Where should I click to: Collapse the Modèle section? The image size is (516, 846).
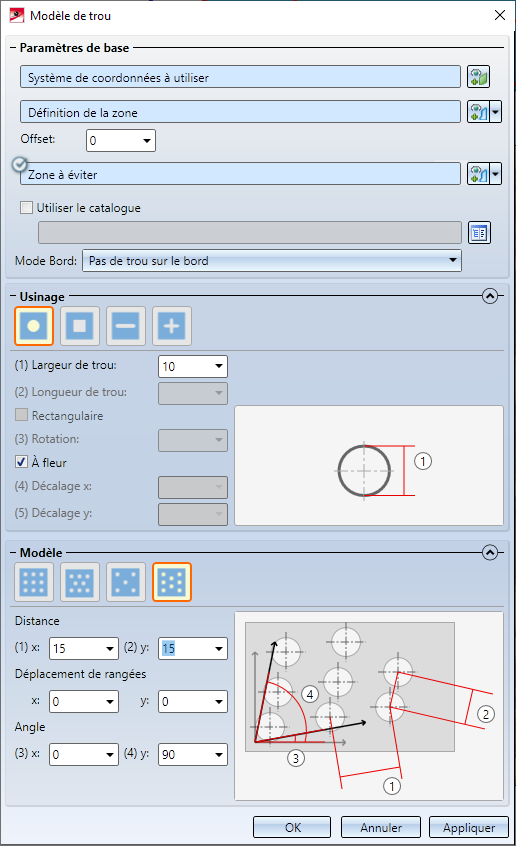[490, 552]
